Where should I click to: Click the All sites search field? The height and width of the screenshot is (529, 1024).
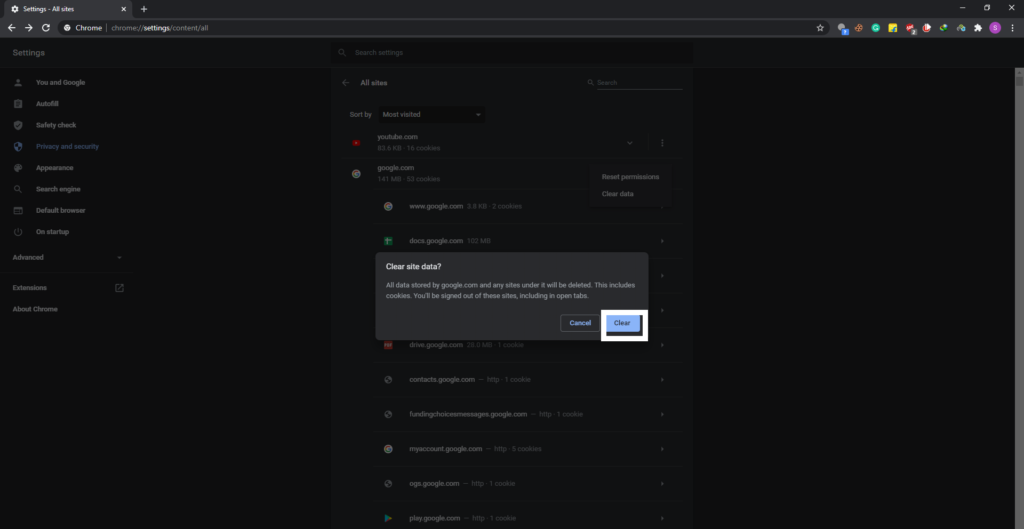tap(639, 83)
